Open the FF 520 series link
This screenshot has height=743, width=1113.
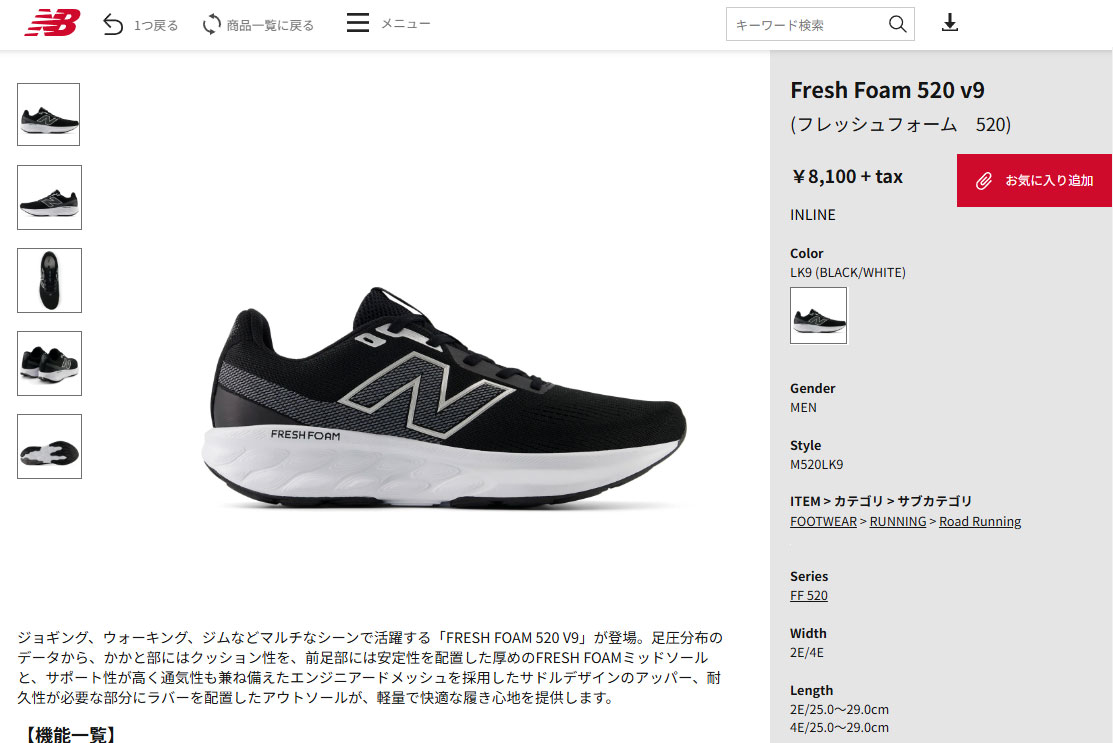808,595
